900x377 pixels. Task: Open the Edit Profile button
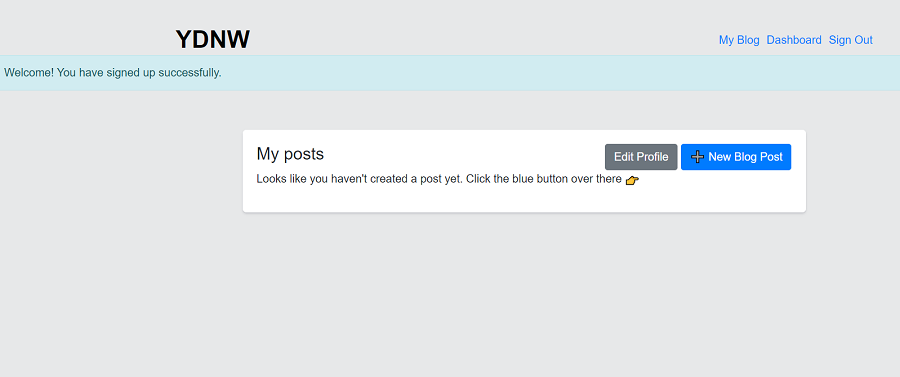(641, 157)
